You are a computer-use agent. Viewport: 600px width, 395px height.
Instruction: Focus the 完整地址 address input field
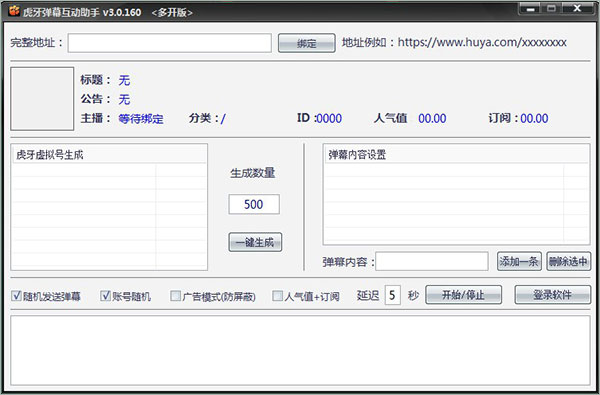(170, 43)
